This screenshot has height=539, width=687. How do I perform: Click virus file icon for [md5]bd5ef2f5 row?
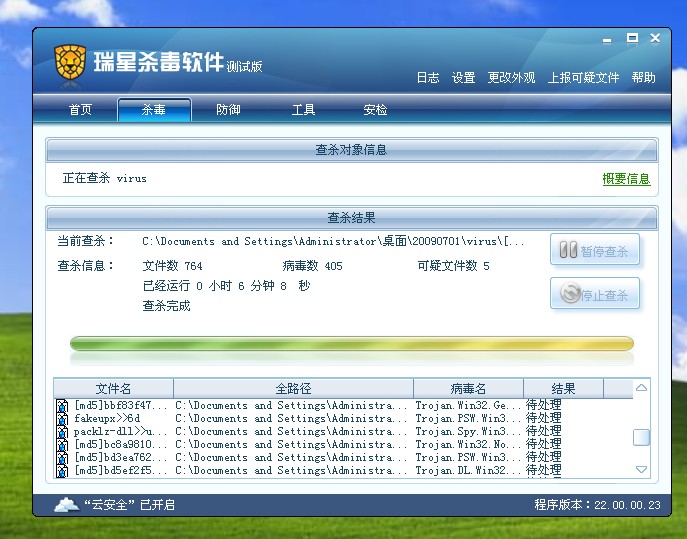pyautogui.click(x=62, y=472)
